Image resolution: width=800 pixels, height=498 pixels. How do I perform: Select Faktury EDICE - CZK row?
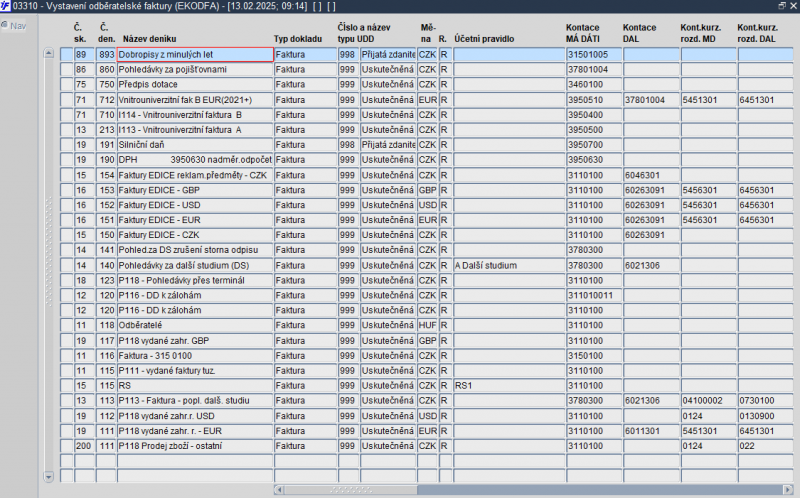[195, 235]
